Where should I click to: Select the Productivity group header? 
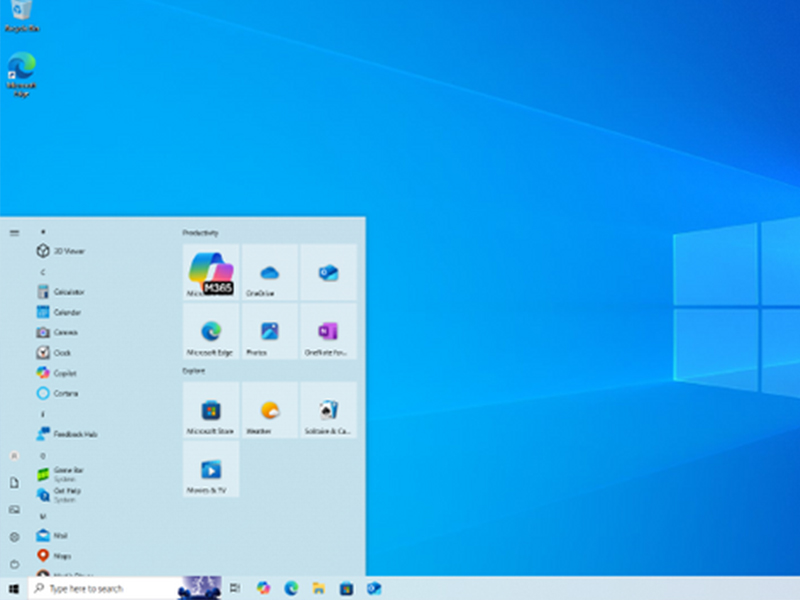click(201, 233)
